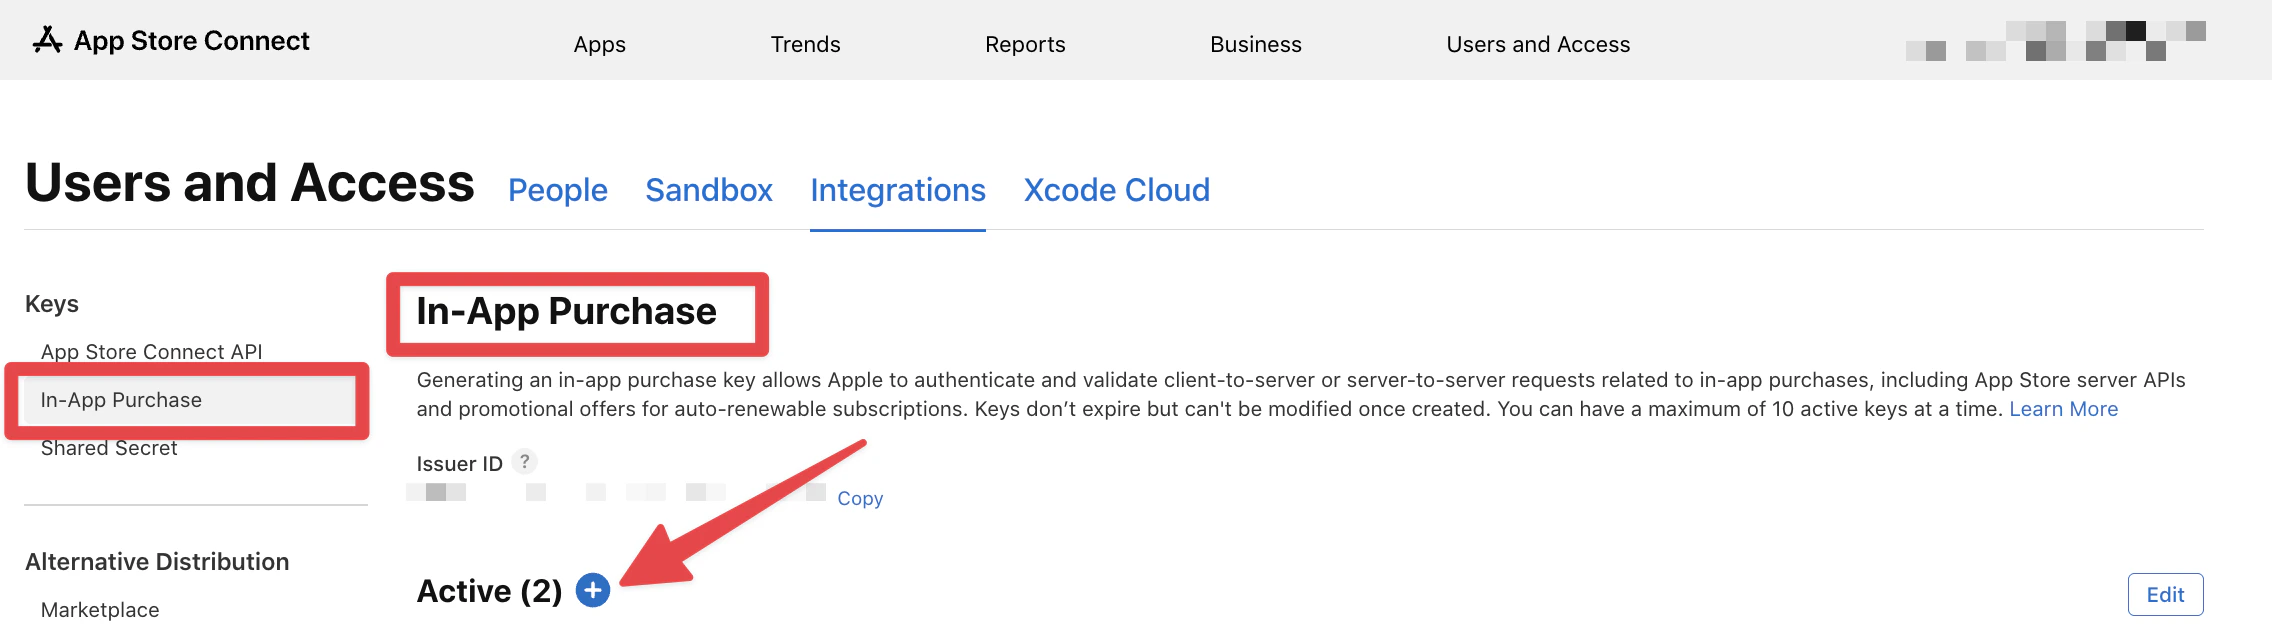Viewport: 2272px width, 637px height.
Task: Open Shared Secret in the sidebar
Action: tap(109, 448)
